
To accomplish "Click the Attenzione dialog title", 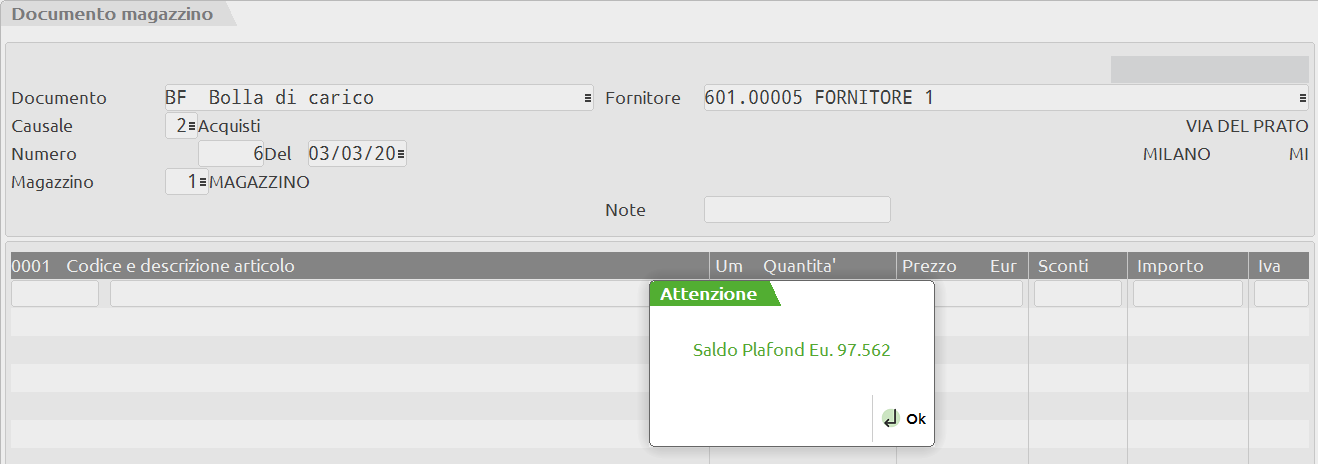I will (x=708, y=294).
